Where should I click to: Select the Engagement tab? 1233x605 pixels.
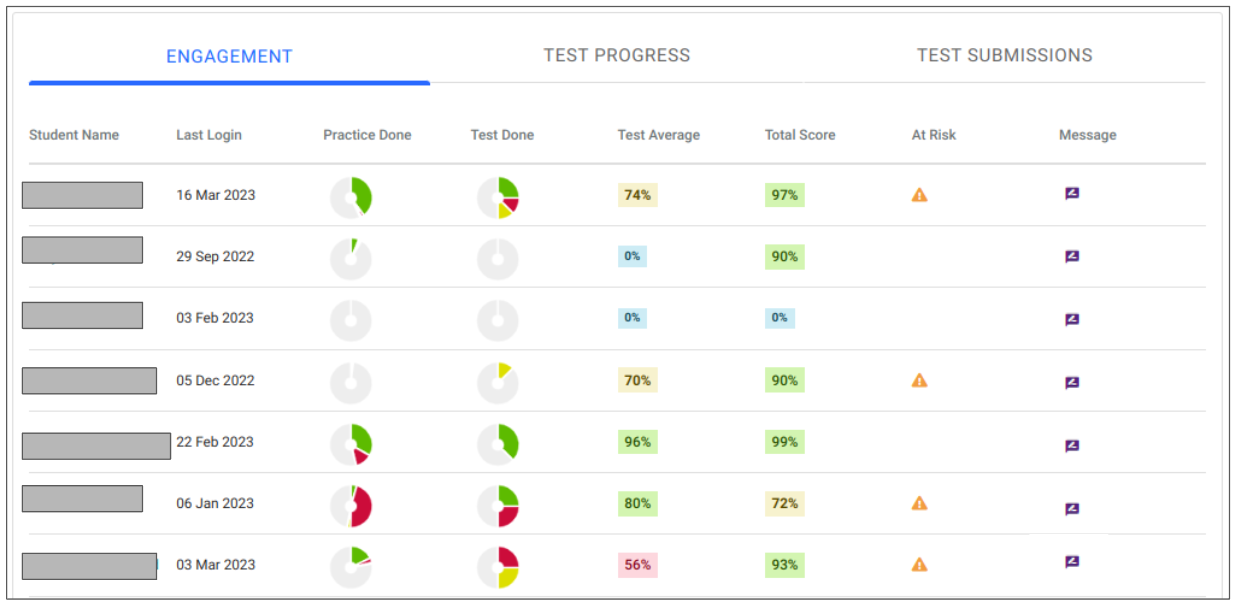pyautogui.click(x=229, y=57)
